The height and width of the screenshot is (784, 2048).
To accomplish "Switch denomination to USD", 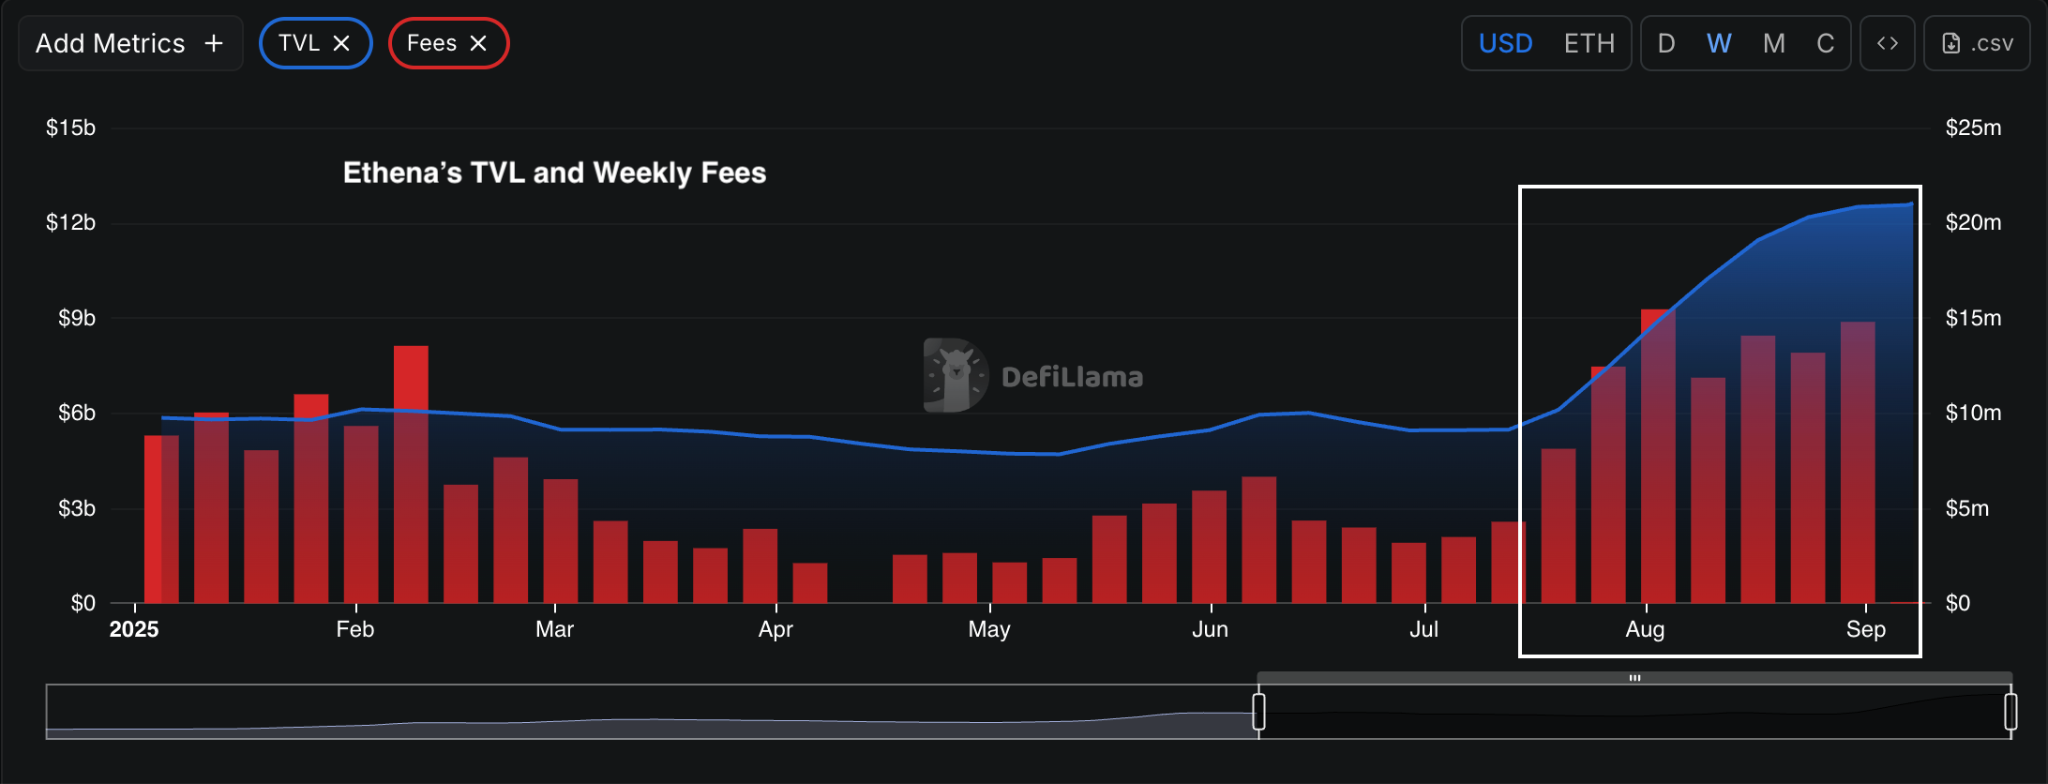I will (1505, 43).
